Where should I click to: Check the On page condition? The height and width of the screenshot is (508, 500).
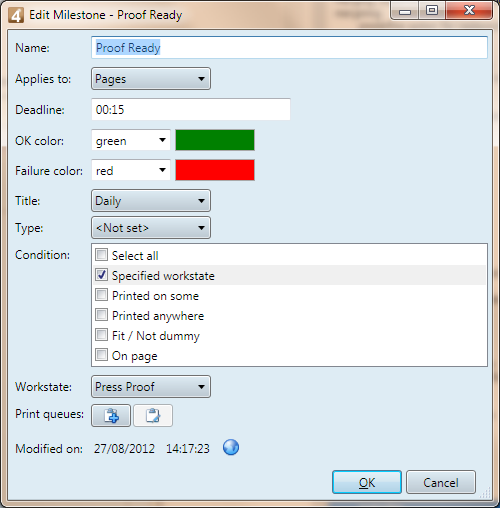(101, 355)
